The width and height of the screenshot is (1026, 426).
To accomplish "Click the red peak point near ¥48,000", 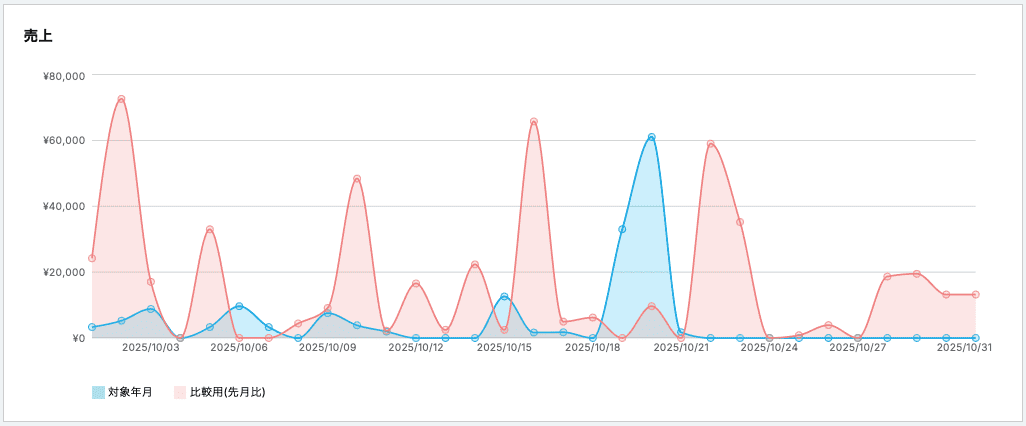I will (357, 179).
